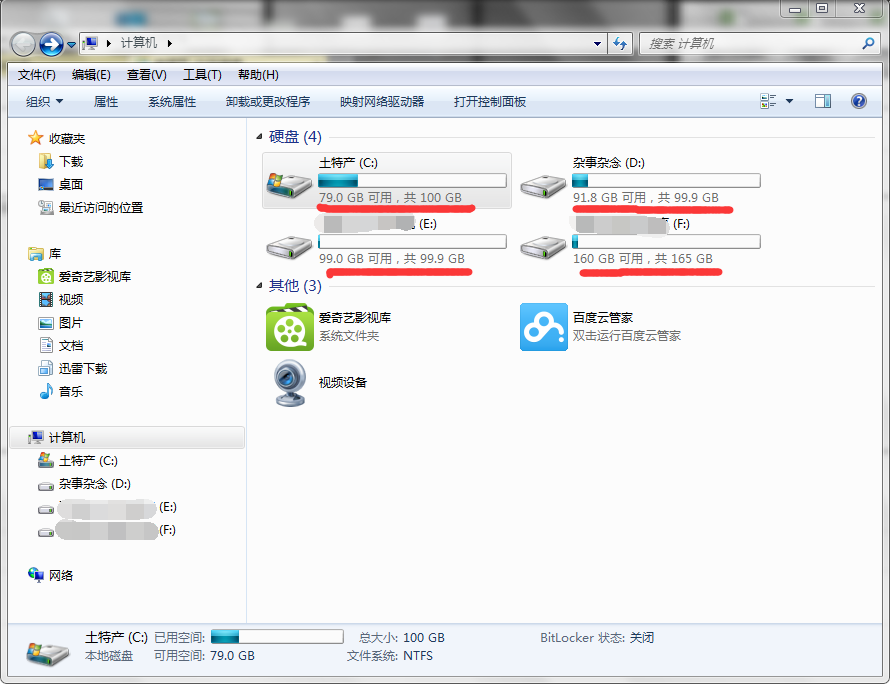The height and width of the screenshot is (684, 890).
Task: Click the help question mark icon
Action: click(859, 101)
